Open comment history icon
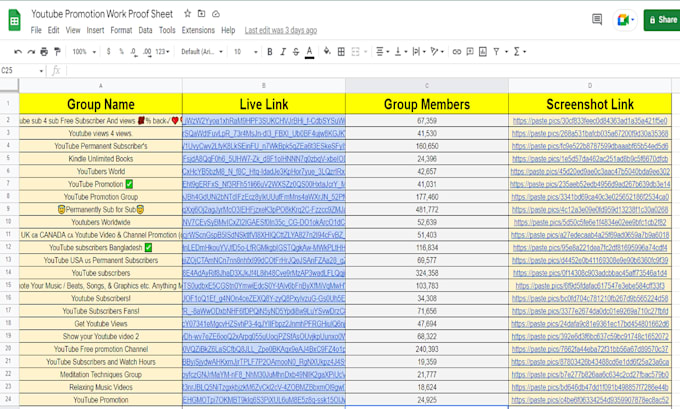The height and width of the screenshot is (409, 680). pyautogui.click(x=597, y=19)
